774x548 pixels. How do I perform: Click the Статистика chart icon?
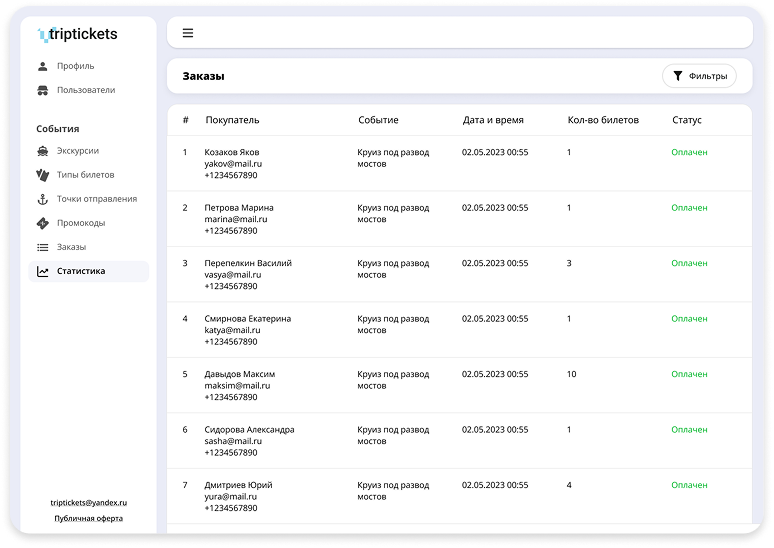(x=43, y=271)
